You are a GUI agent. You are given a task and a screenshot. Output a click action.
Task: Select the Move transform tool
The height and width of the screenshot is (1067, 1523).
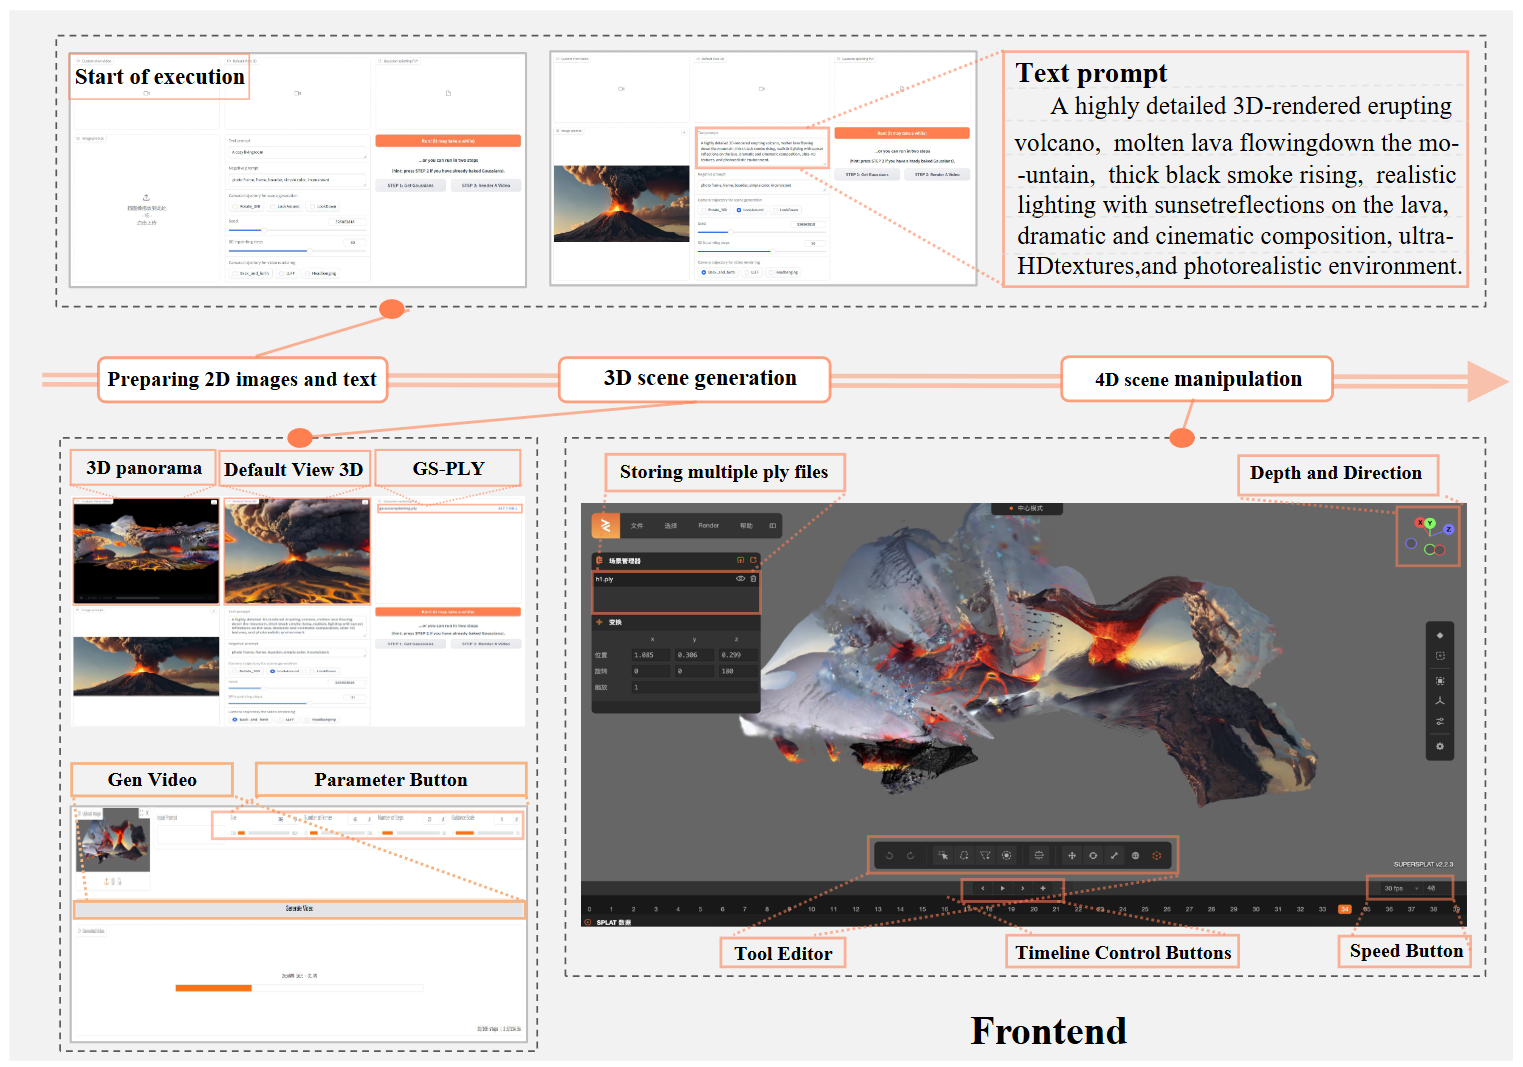pos(1071,855)
